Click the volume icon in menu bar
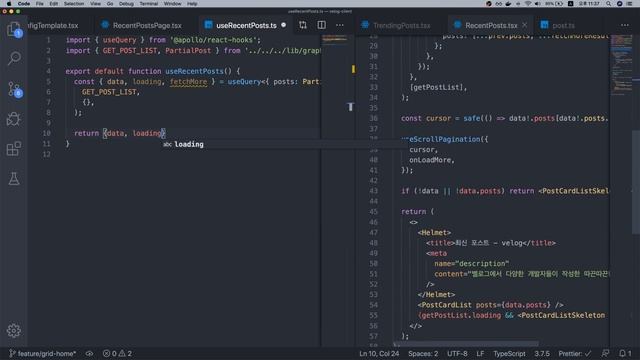The width and height of the screenshot is (640, 360). 538,4
